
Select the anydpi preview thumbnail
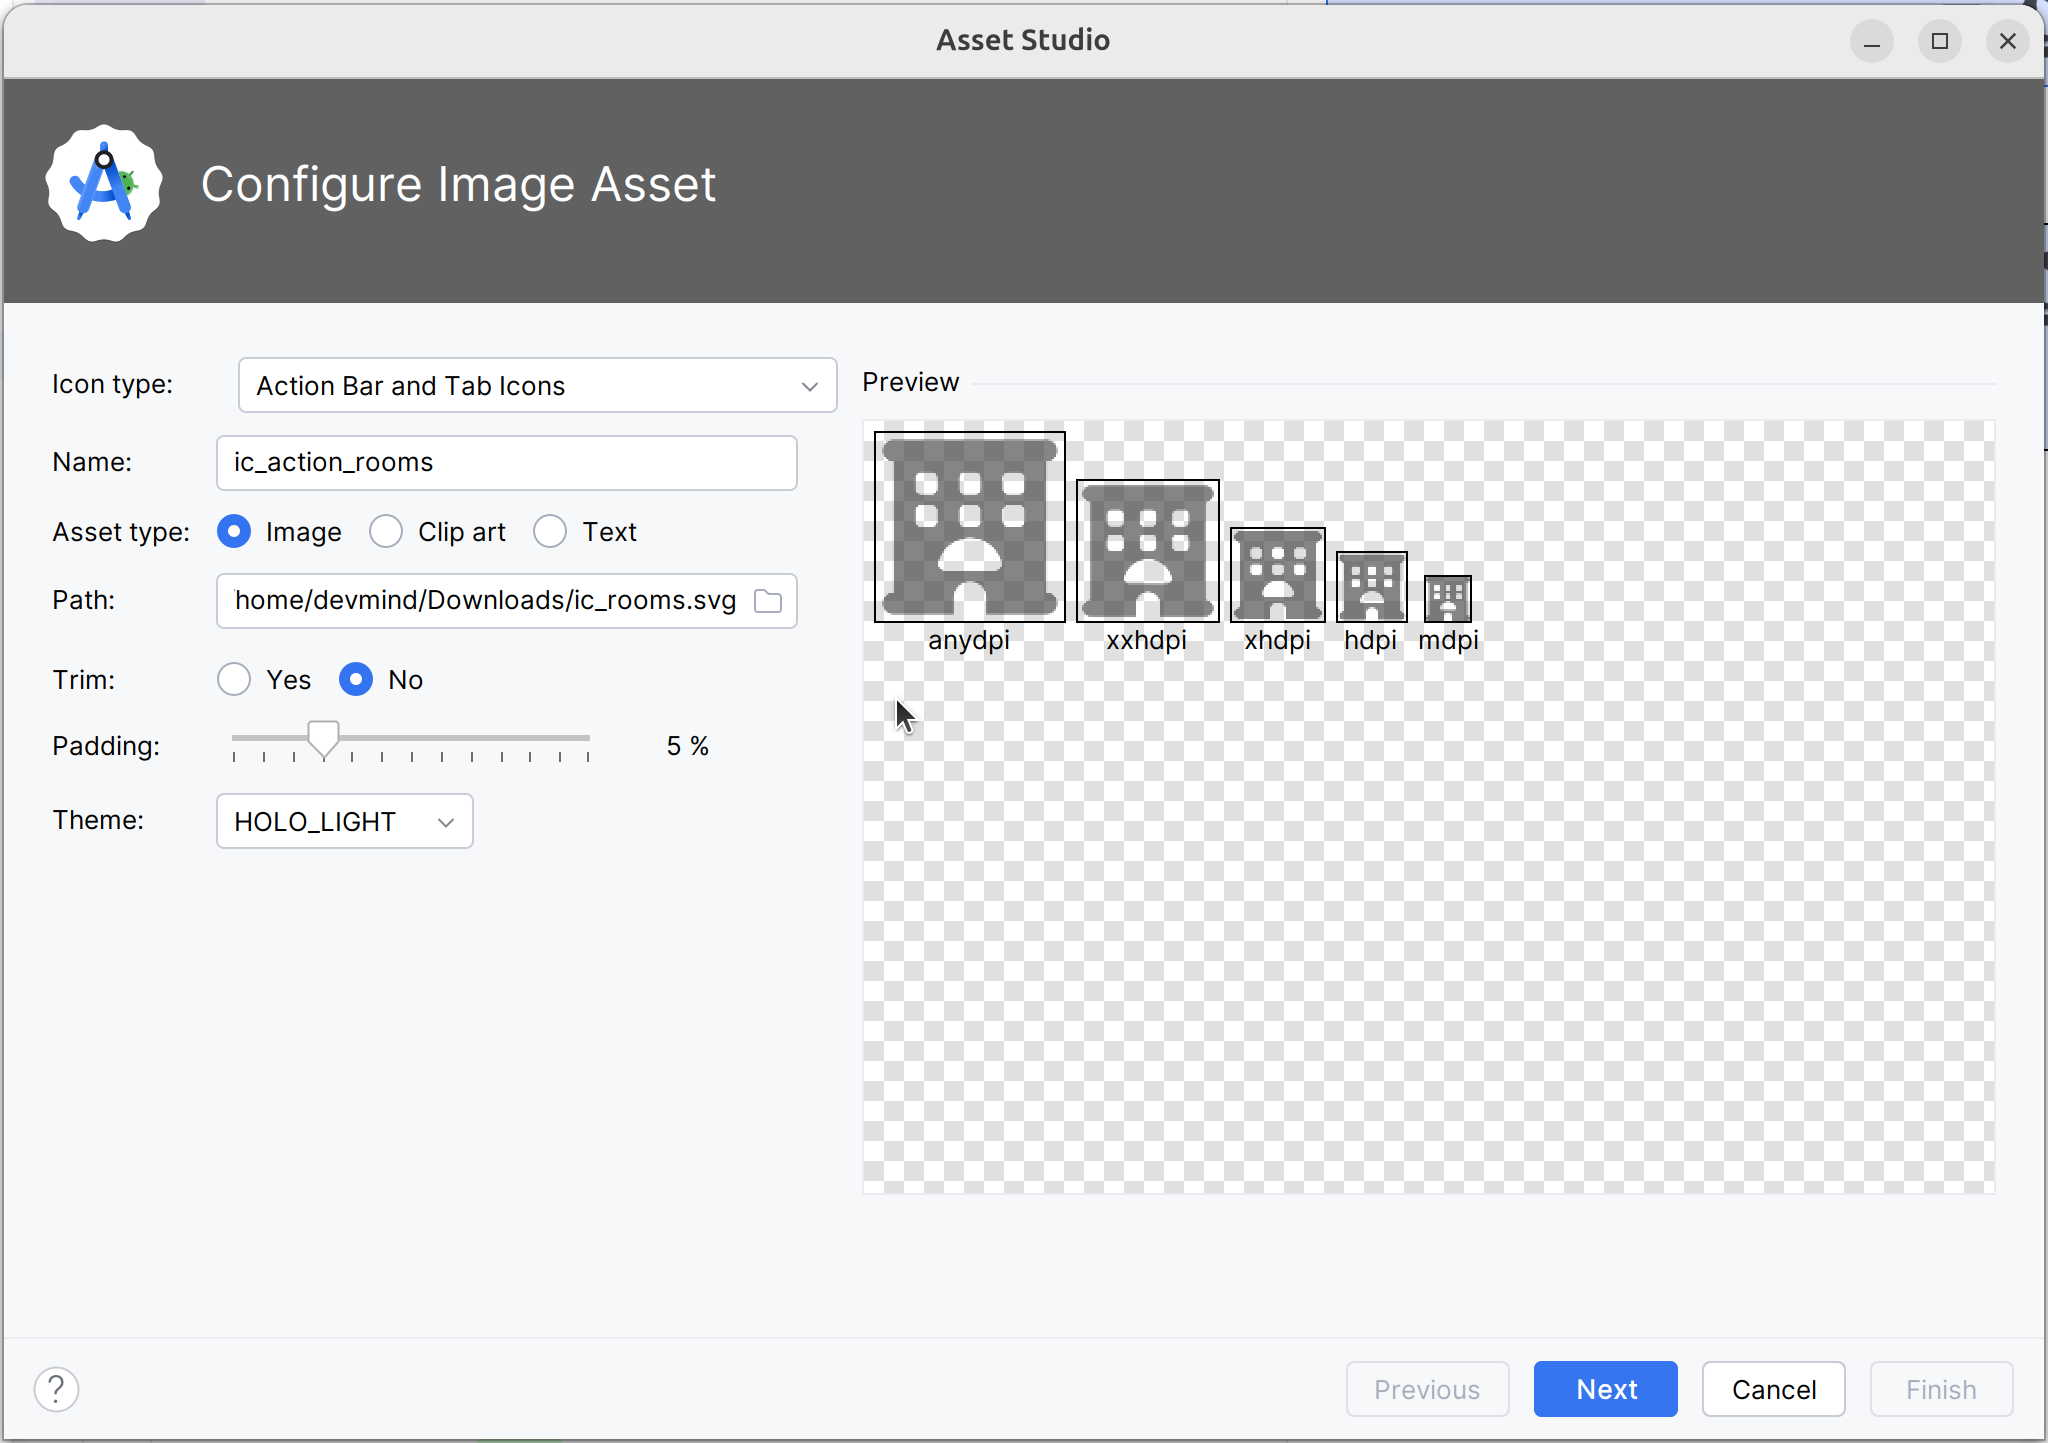[970, 527]
